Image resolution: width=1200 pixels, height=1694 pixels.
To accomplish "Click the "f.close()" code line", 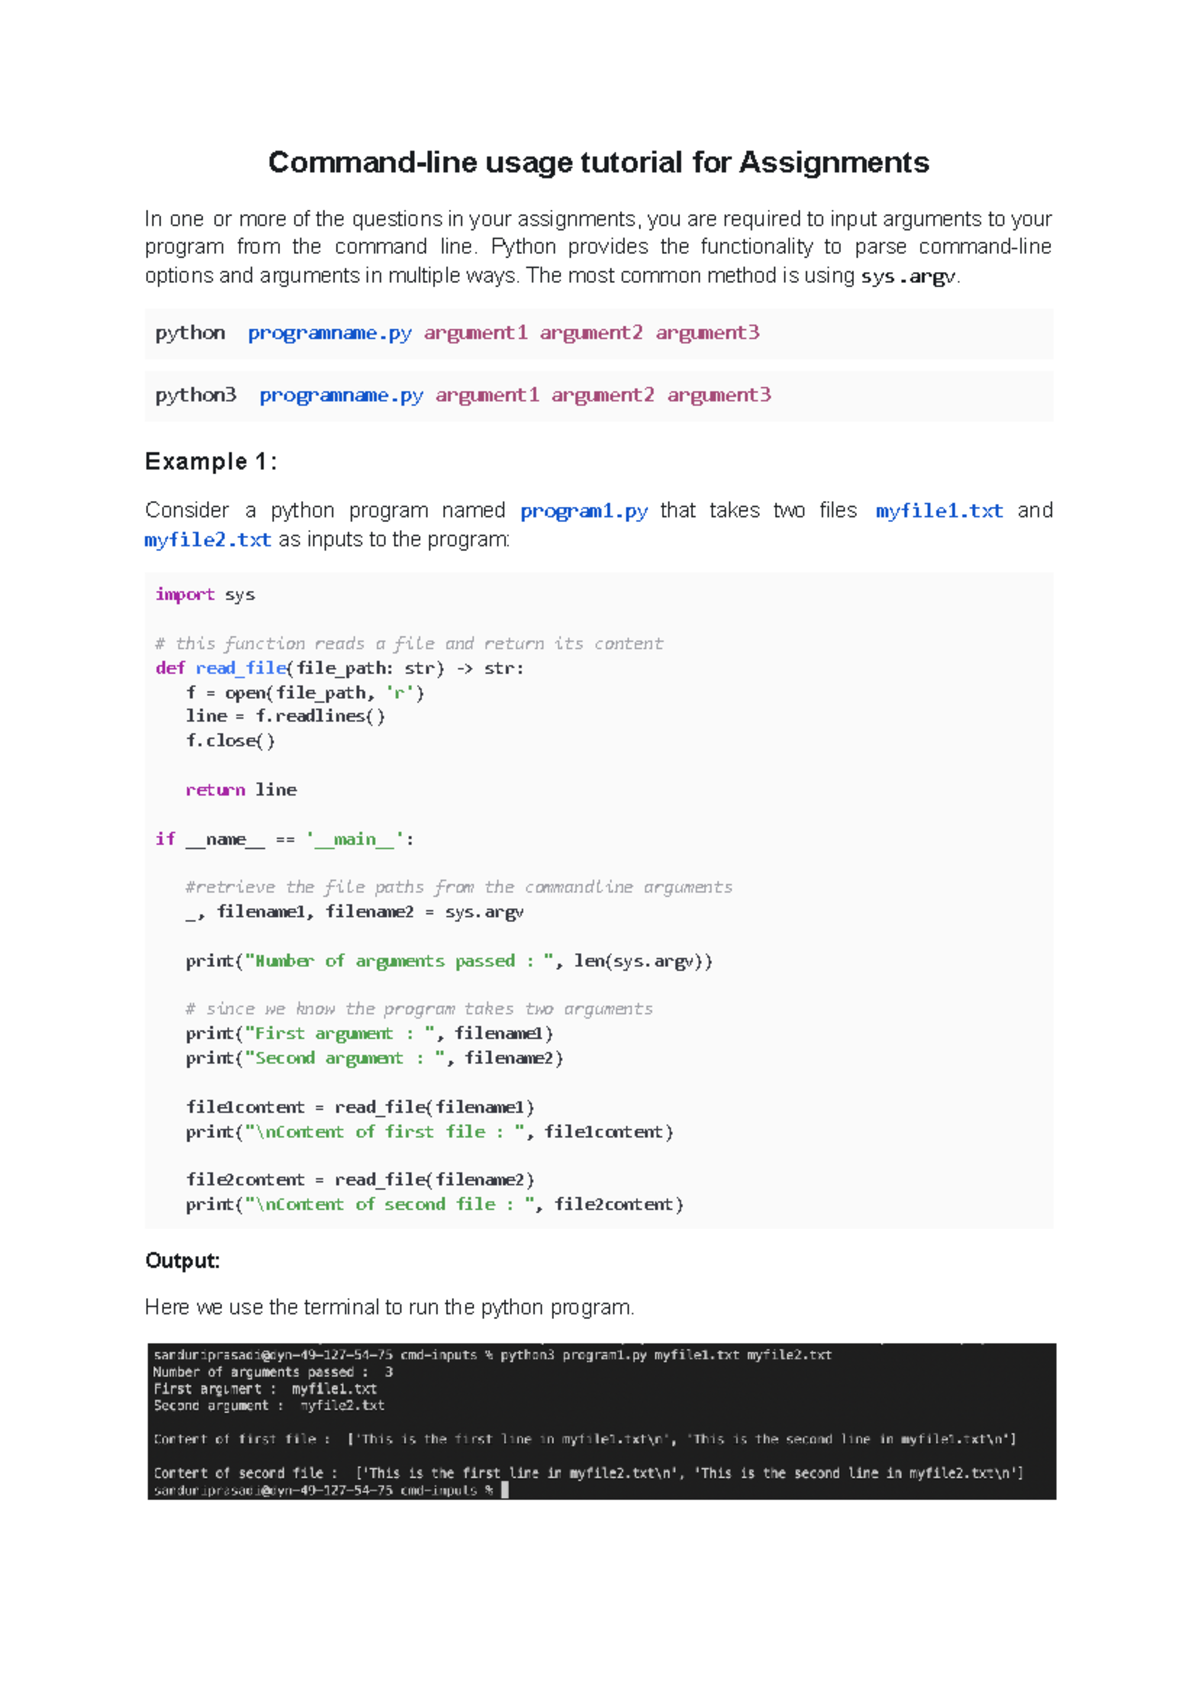I will [230, 741].
